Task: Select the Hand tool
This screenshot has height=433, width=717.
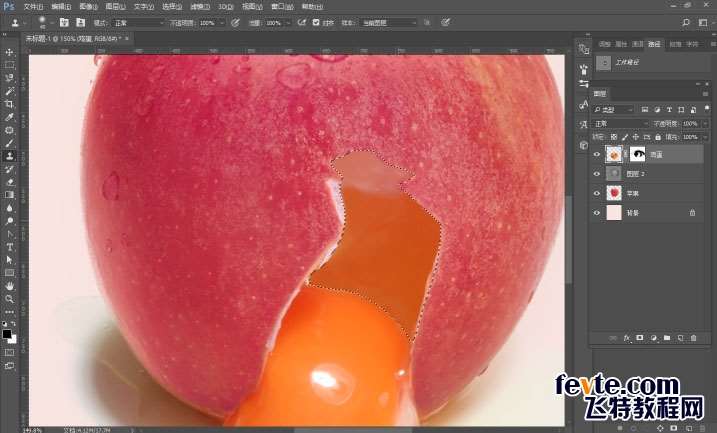Action: click(x=10, y=285)
